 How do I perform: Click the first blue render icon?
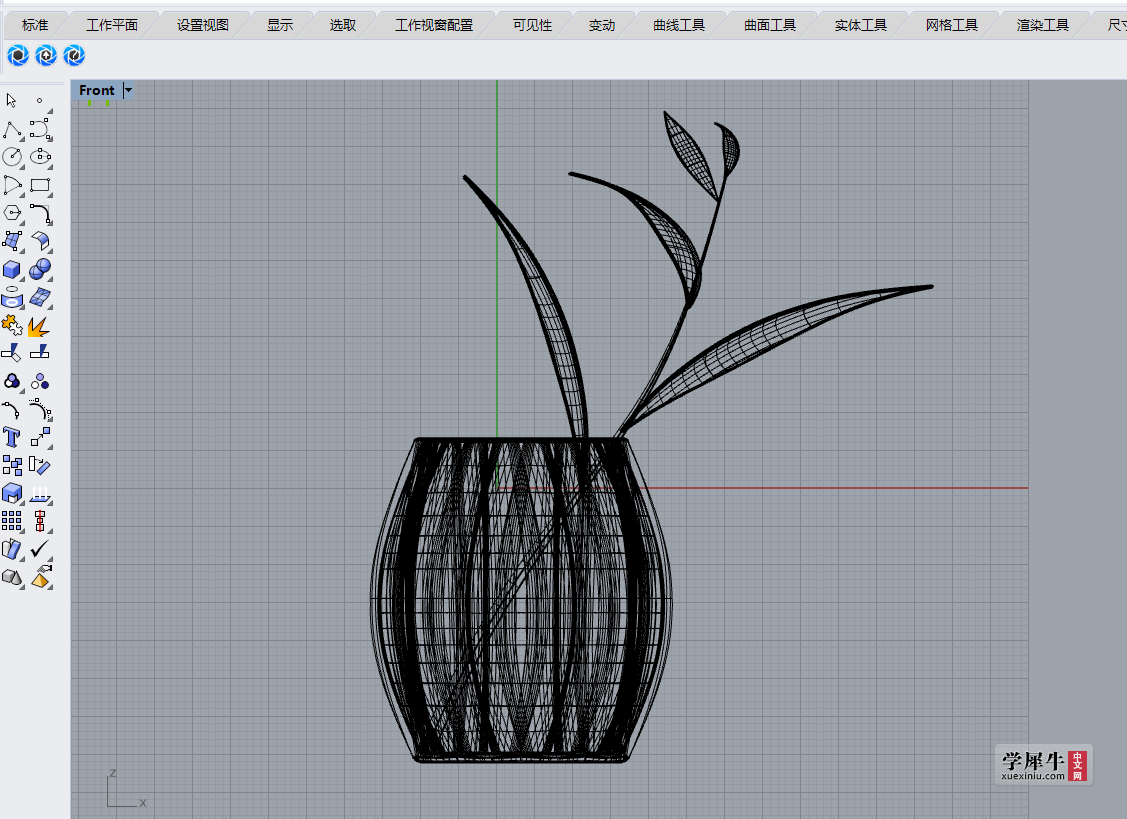tap(18, 55)
